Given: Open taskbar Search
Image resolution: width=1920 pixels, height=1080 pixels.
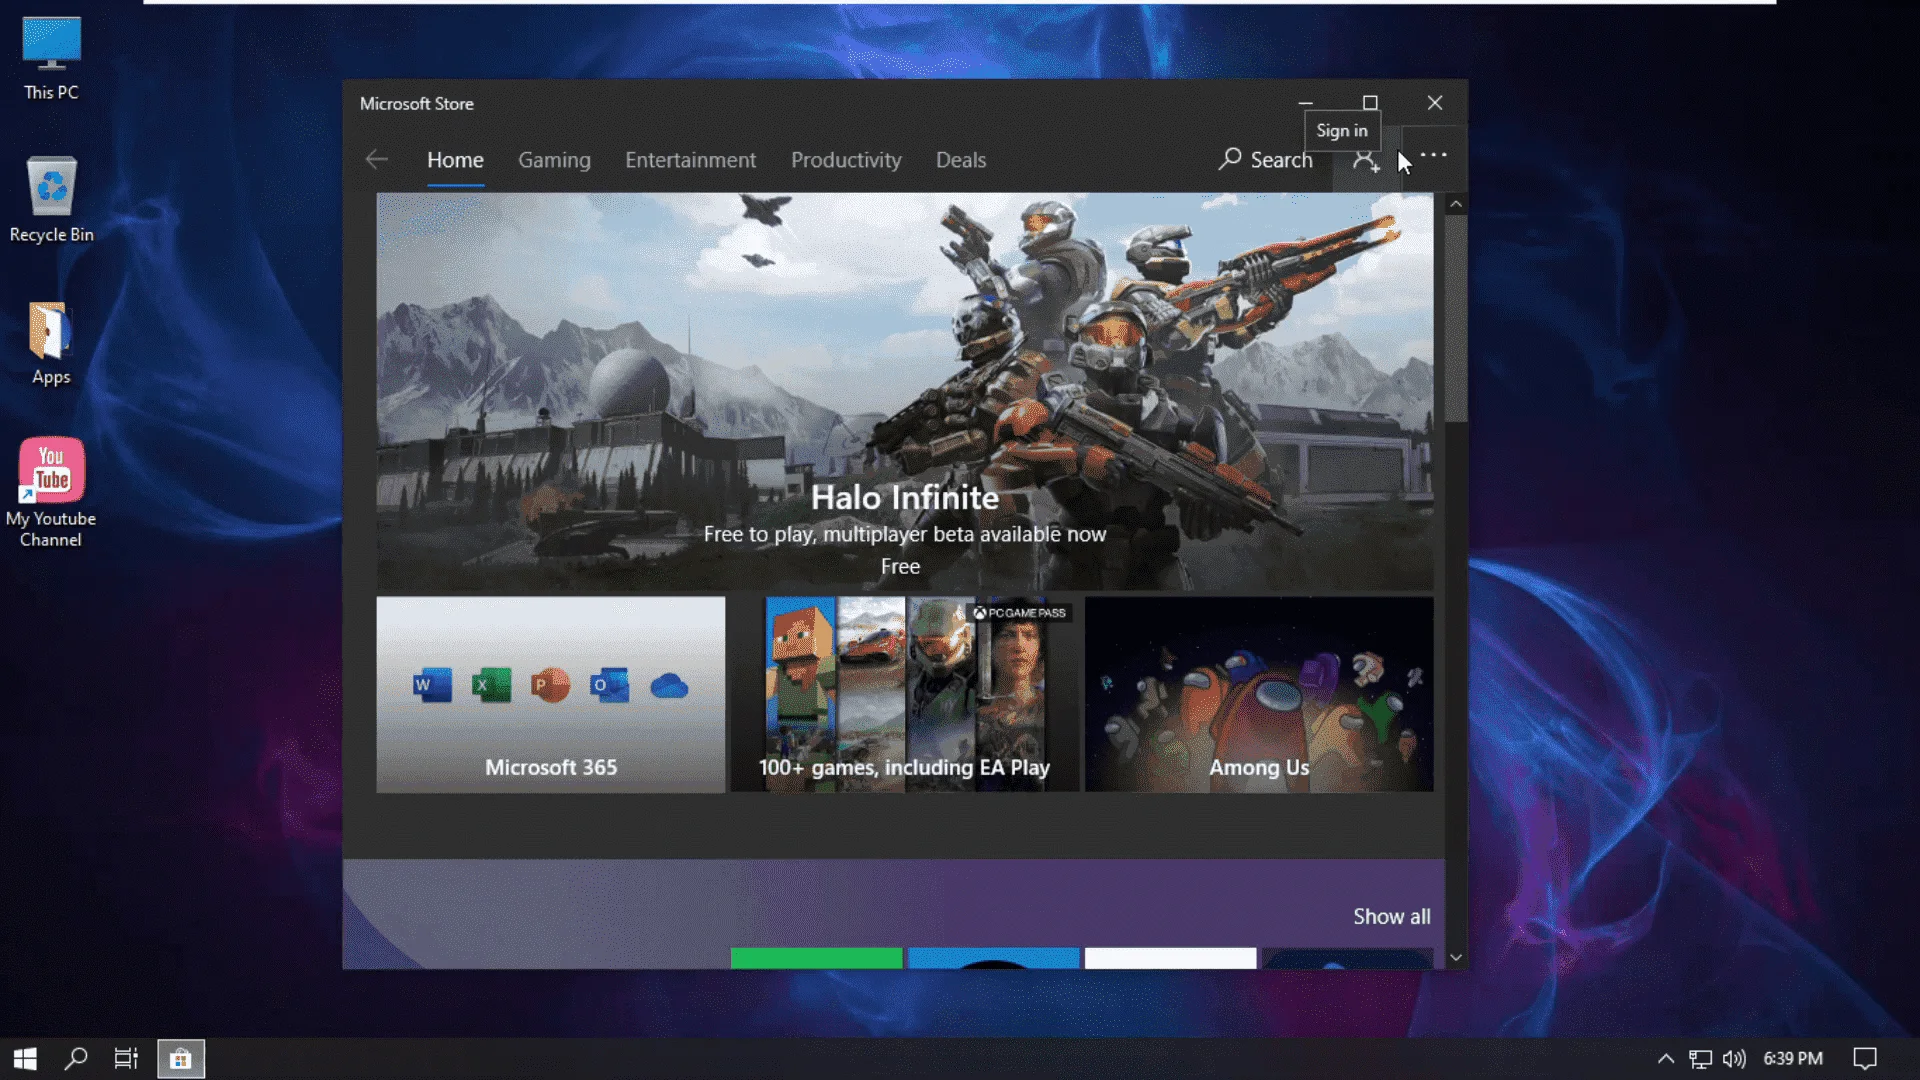Looking at the screenshot, I should (x=76, y=1058).
